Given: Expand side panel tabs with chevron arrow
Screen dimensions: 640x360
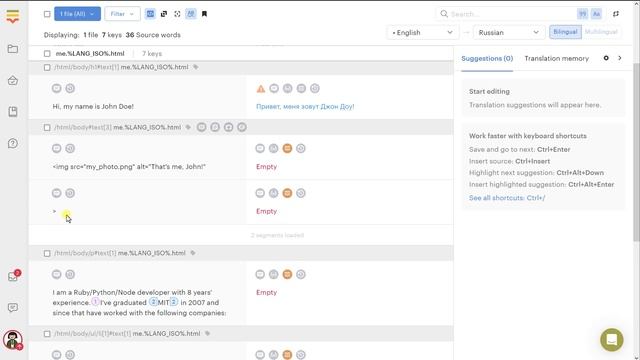Looking at the screenshot, I should coord(620,58).
